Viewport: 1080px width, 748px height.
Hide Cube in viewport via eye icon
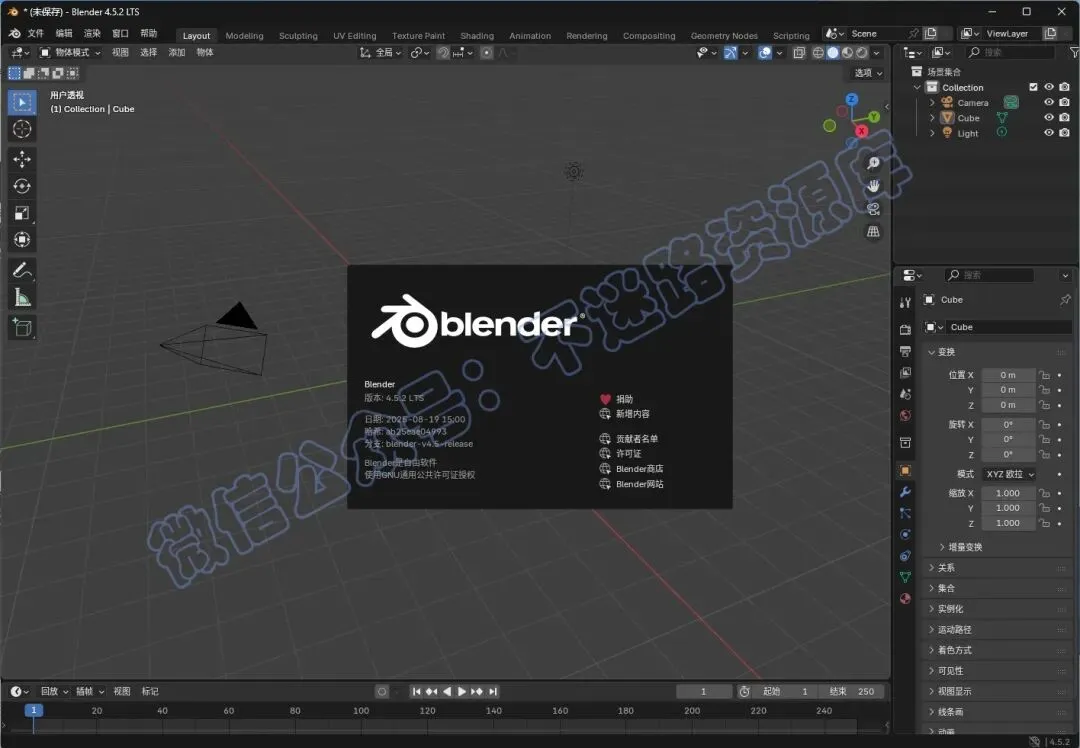pos(1049,117)
